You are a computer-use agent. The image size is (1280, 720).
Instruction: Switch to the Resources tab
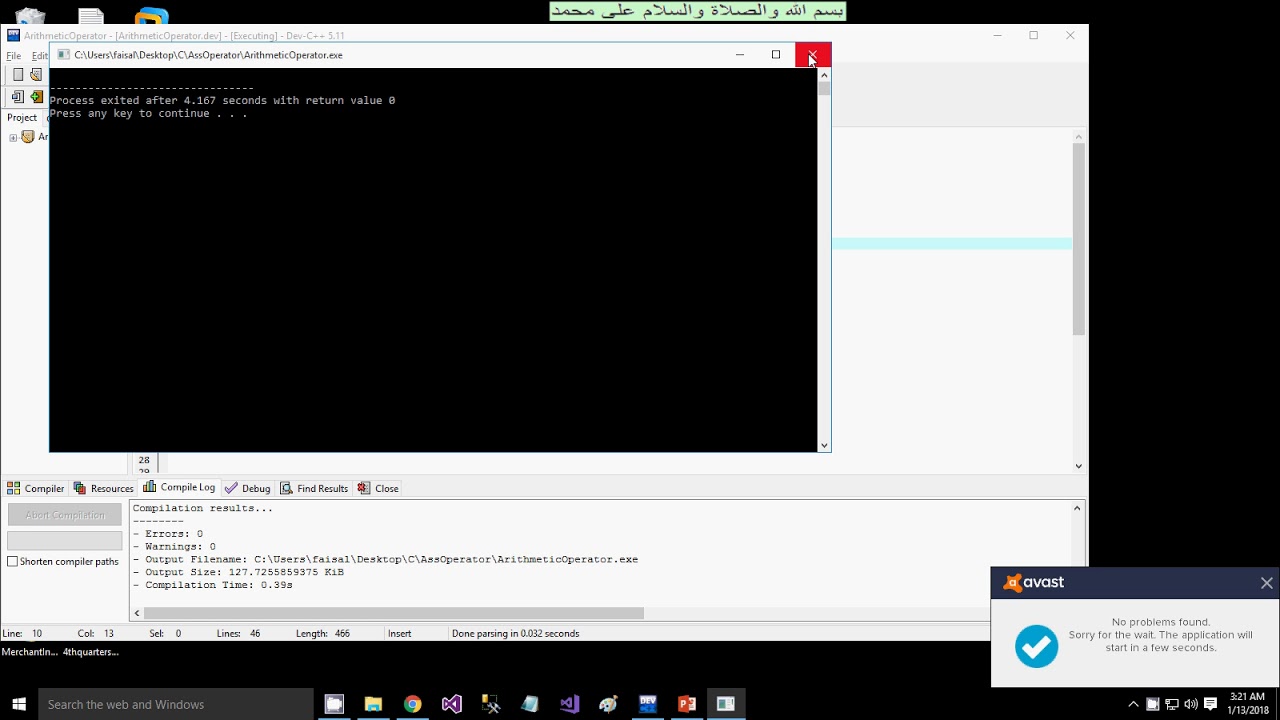tap(103, 488)
